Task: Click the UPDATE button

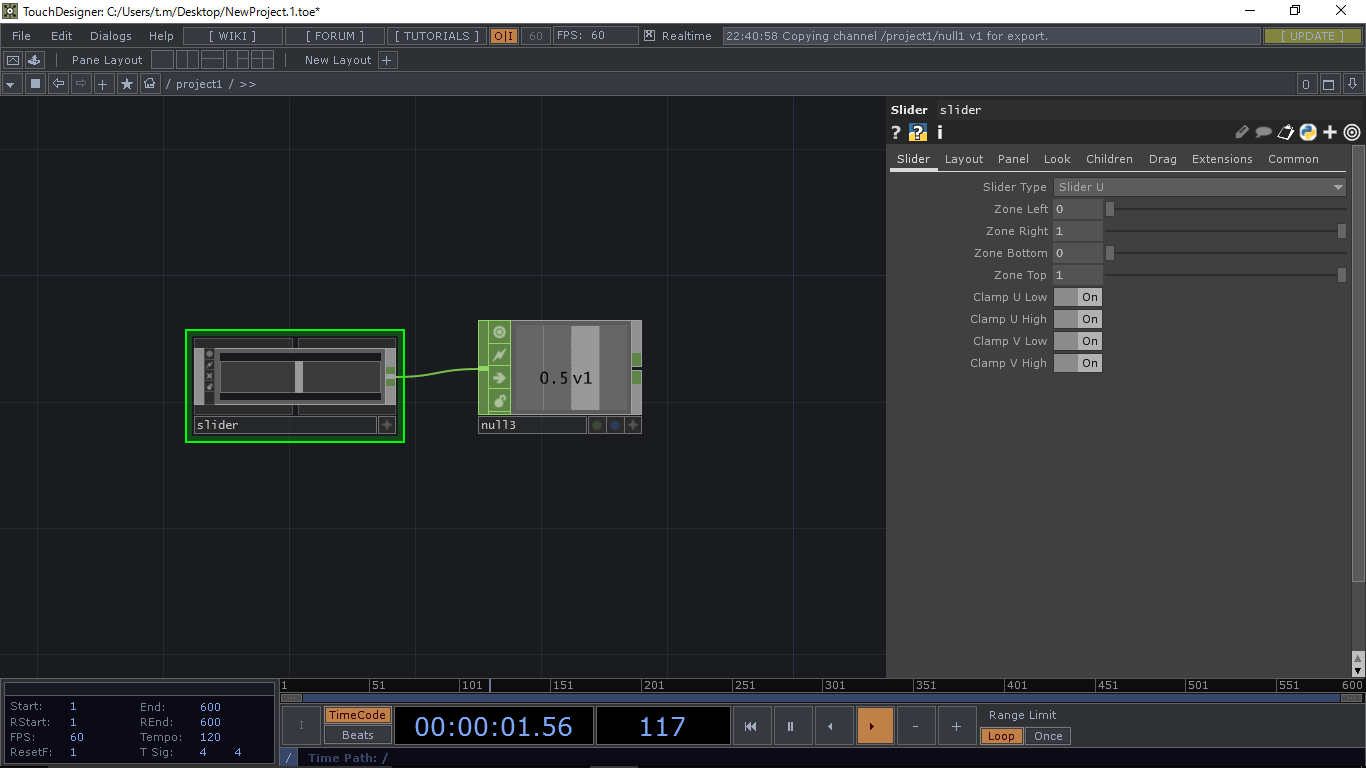Action: coord(1313,35)
